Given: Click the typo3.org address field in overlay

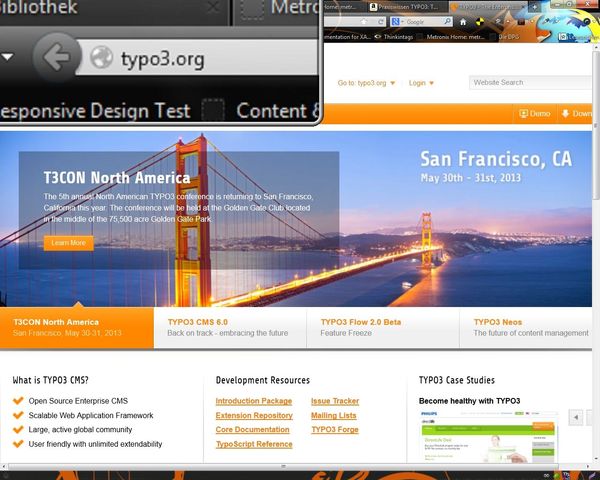Looking at the screenshot, I should click(x=197, y=57).
